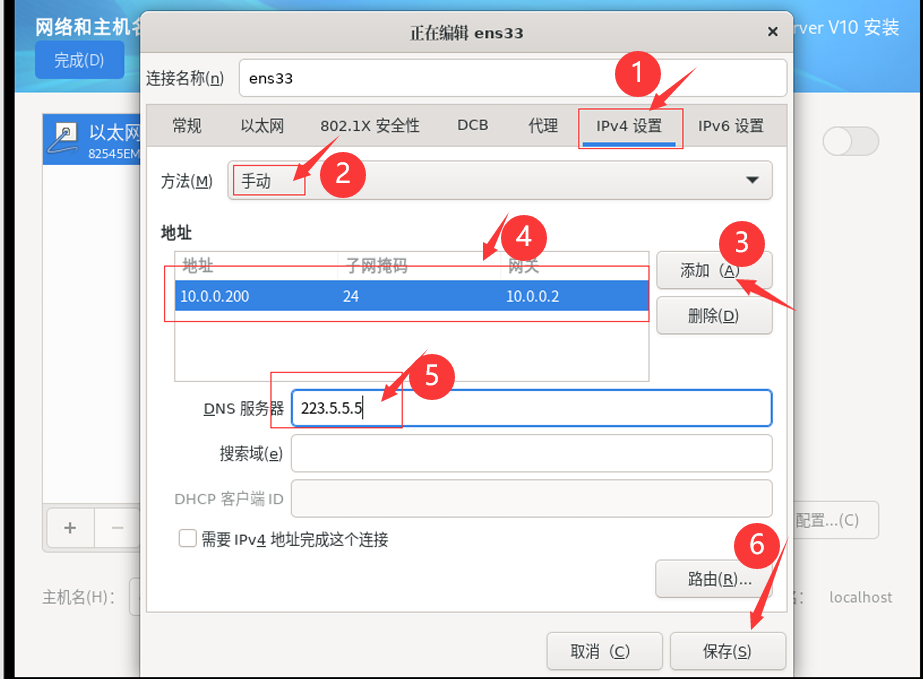Screen dimensions: 923x679
Task: Select address cell 10.0.0.200
Action: (x=215, y=296)
